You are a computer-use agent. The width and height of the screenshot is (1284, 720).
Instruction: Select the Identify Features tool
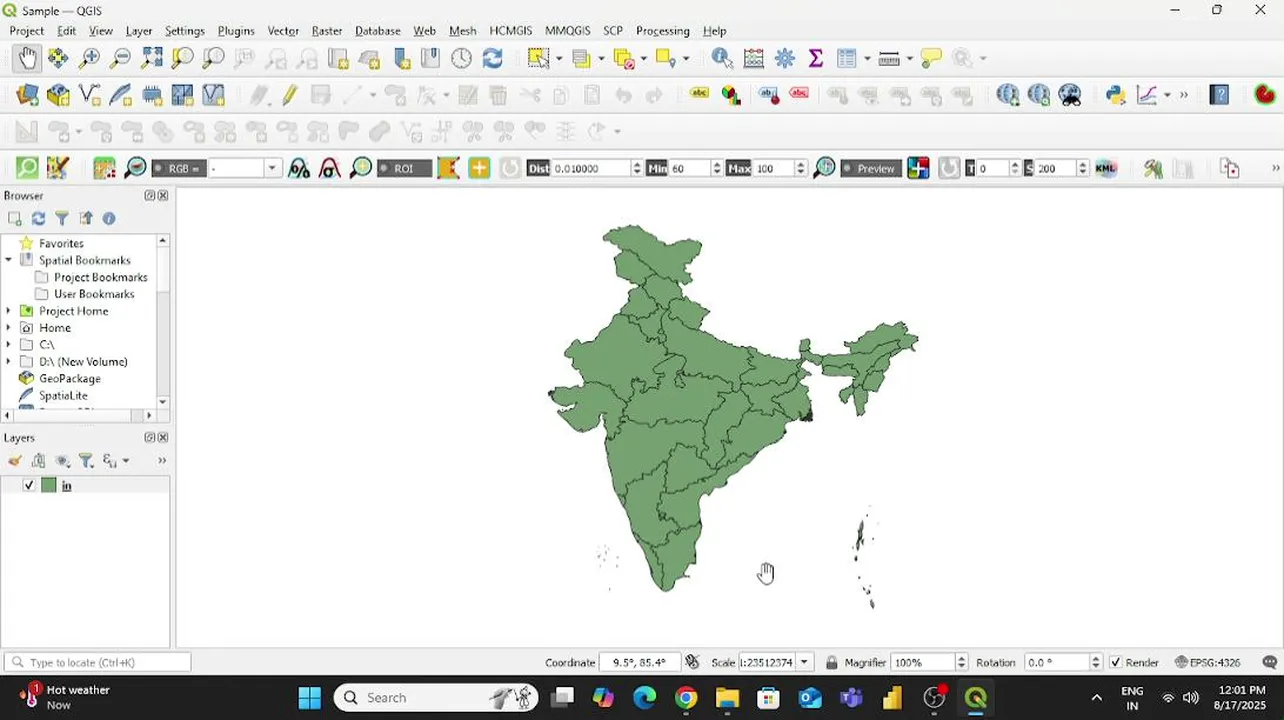[722, 58]
